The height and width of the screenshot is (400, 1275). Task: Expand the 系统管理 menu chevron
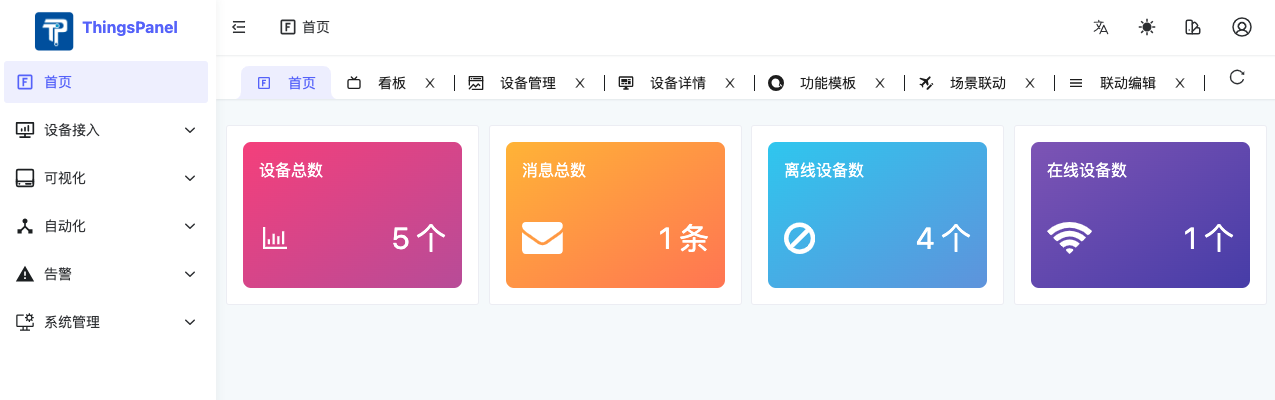[x=190, y=322]
